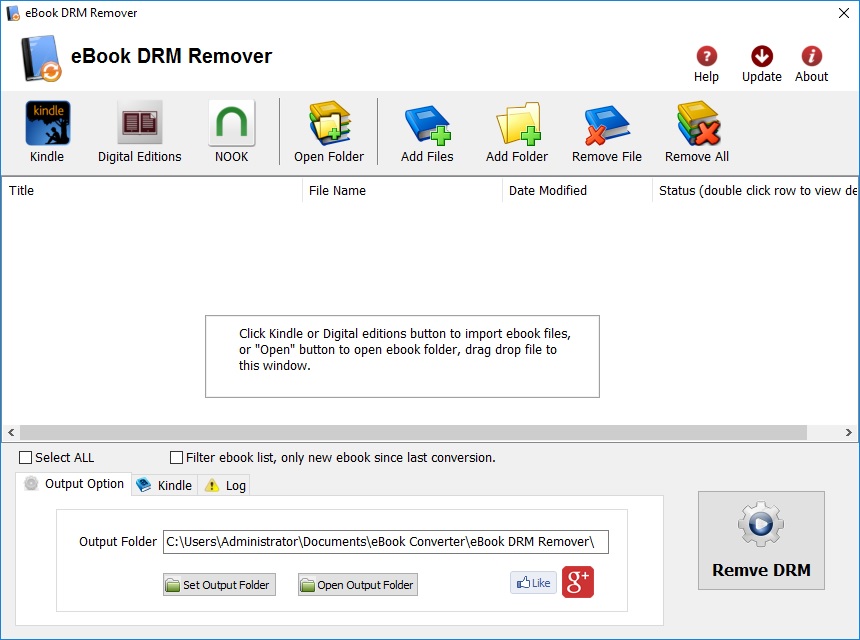The image size is (860, 640).
Task: Click the title bar app icon
Action: (13, 13)
